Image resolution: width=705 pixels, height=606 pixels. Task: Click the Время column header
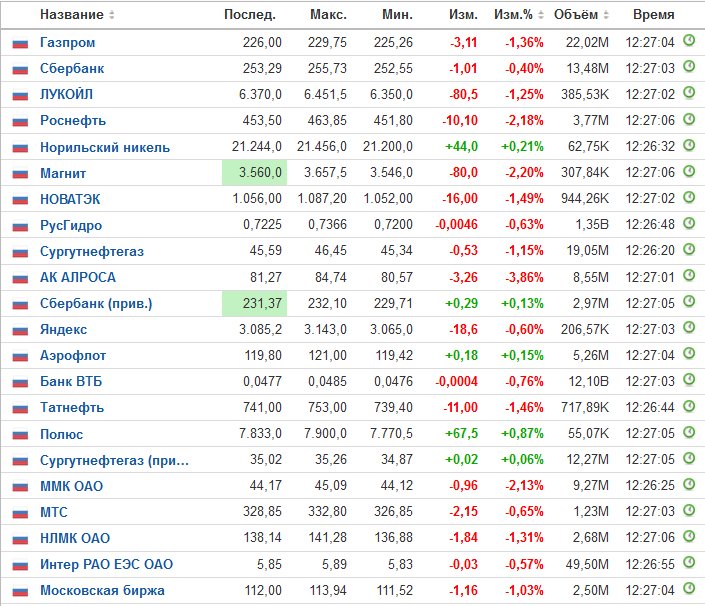tap(653, 15)
